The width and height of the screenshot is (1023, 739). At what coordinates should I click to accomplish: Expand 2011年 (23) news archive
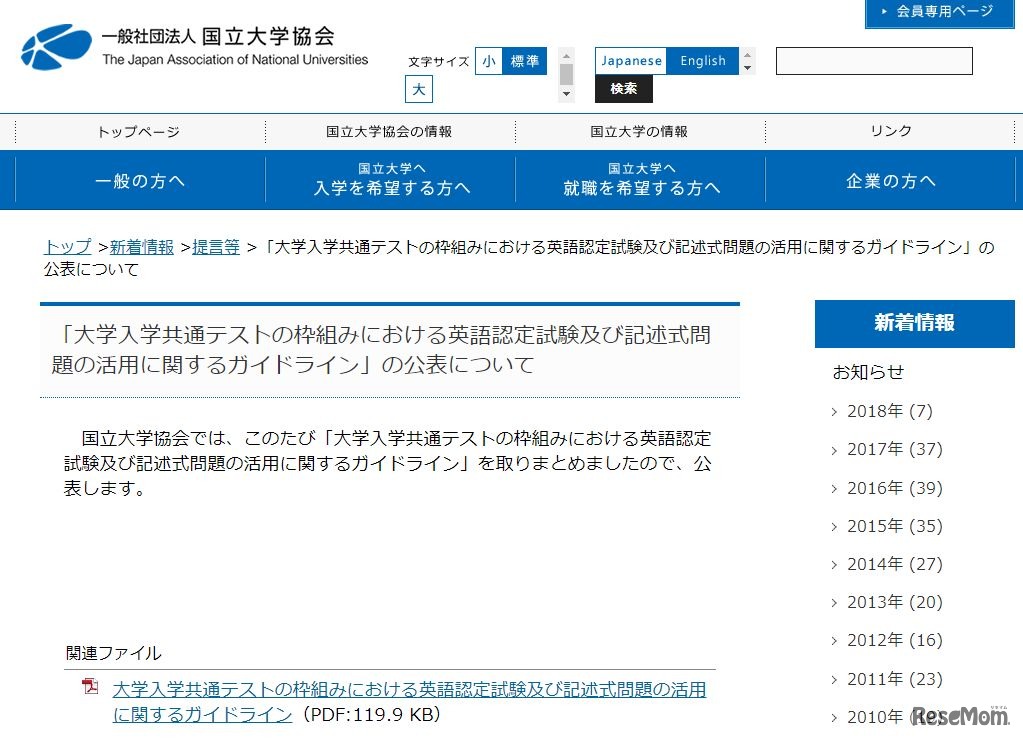tap(894, 679)
